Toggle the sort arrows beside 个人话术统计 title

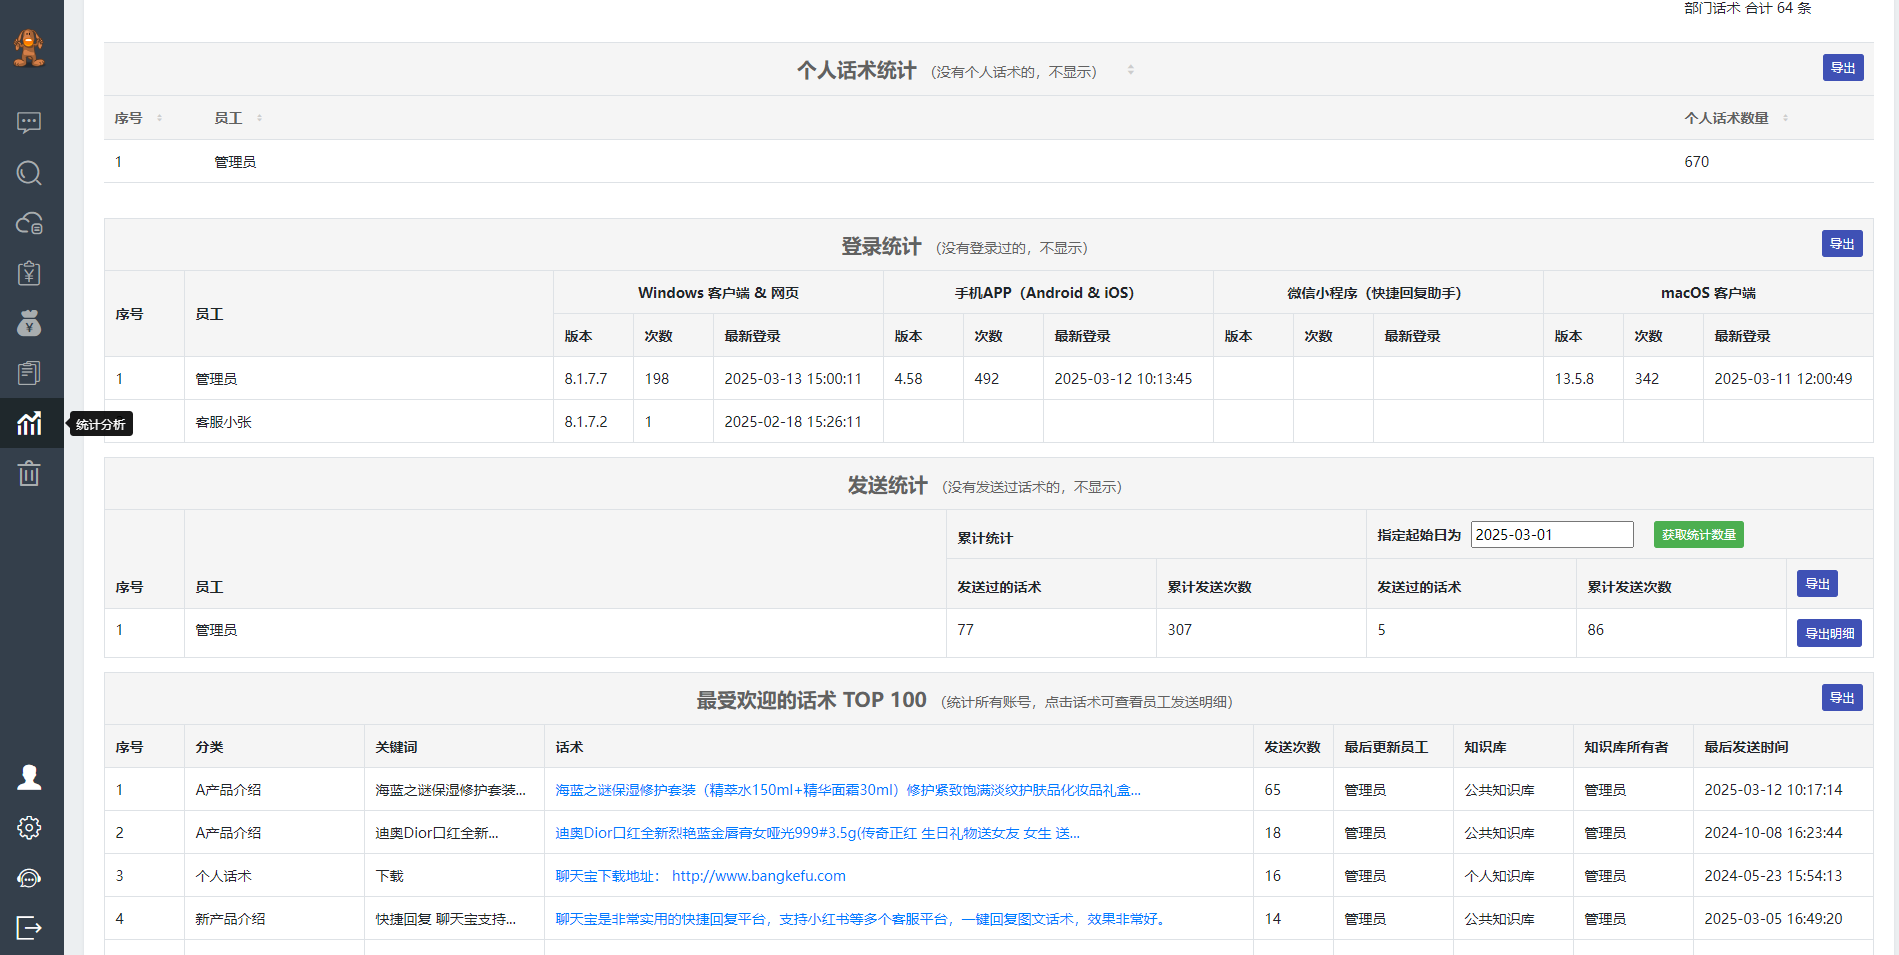[x=1131, y=70]
